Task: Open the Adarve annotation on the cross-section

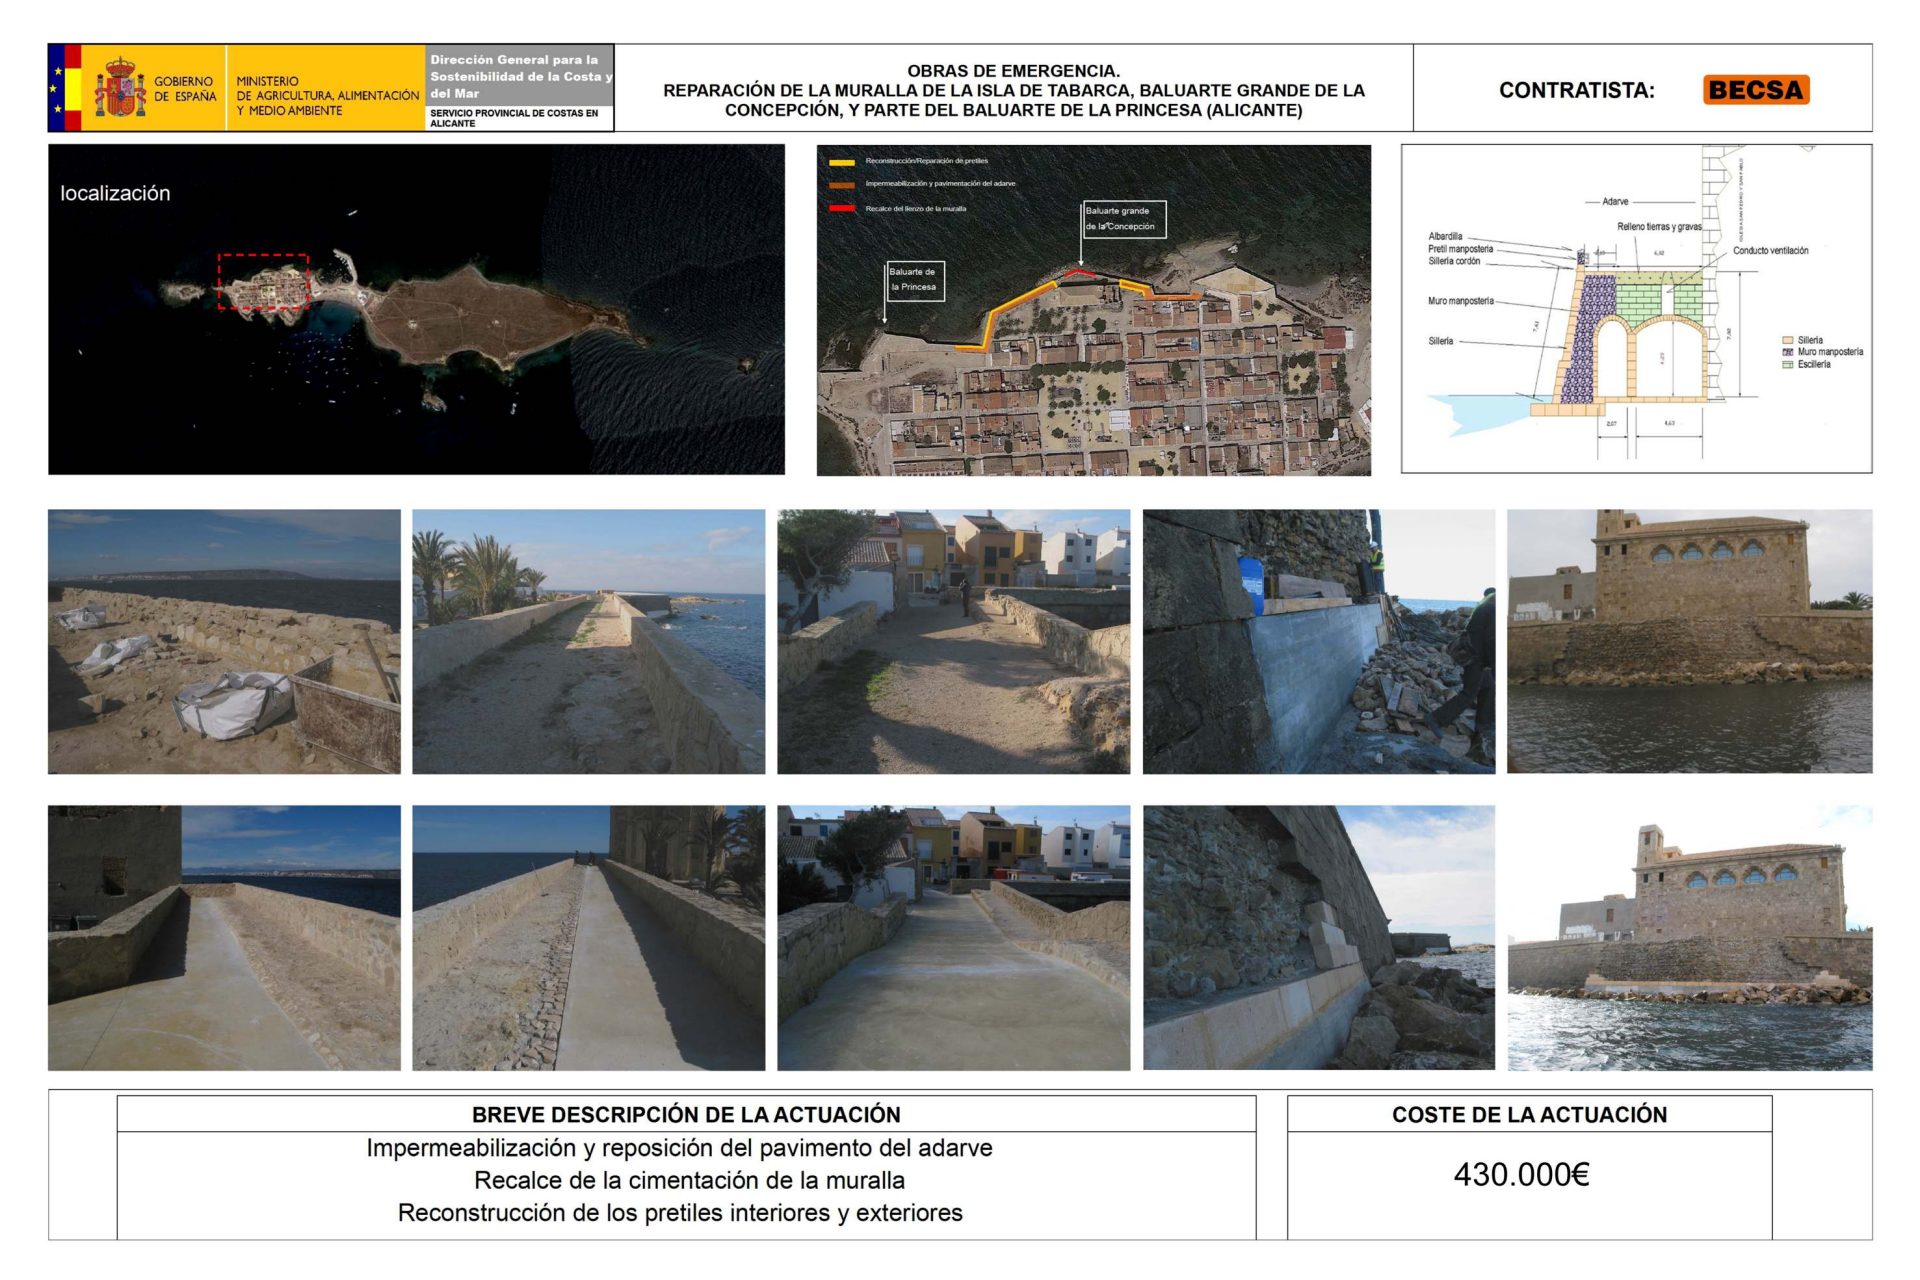Action: click(x=1616, y=200)
